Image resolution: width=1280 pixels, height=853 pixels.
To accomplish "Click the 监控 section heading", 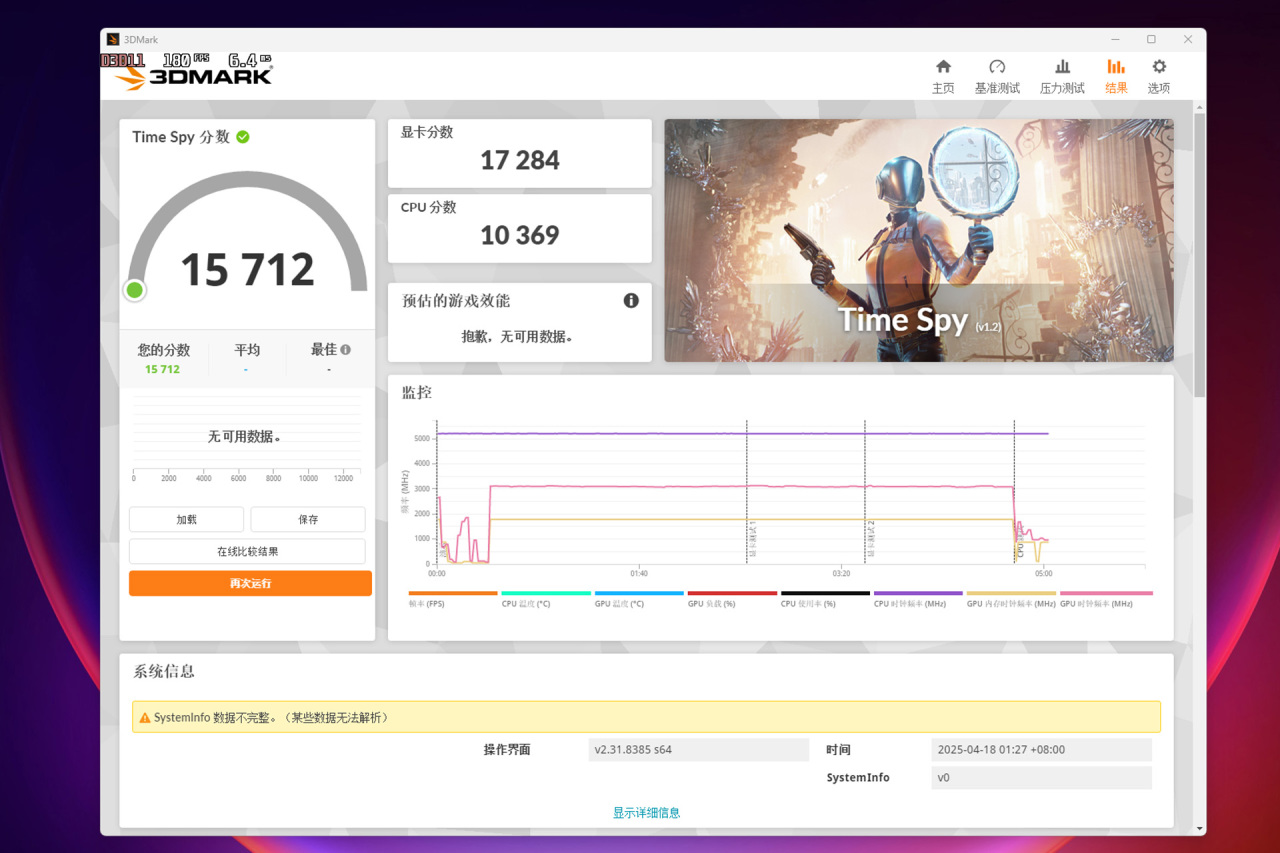I will [x=417, y=392].
